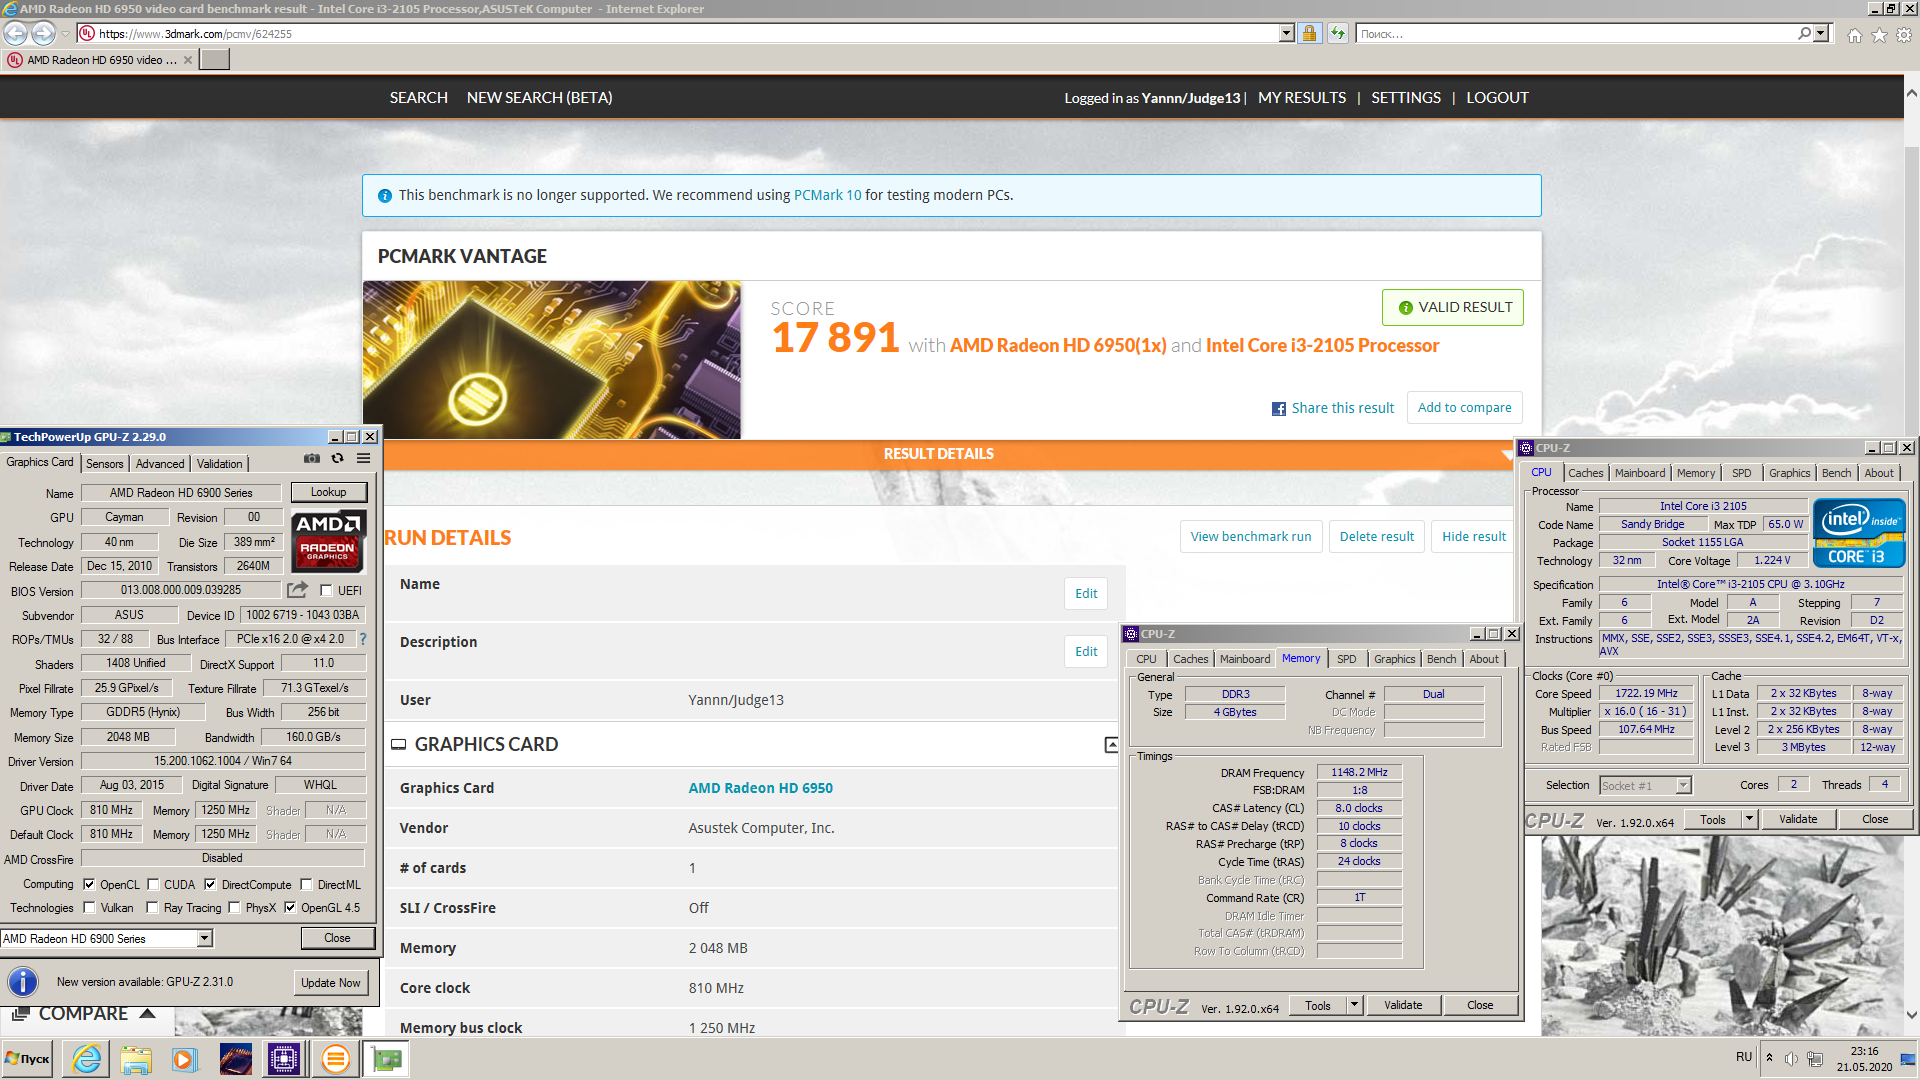Open SPD tab in CPU-Z Memory window
This screenshot has width=1920, height=1080.
click(x=1347, y=659)
